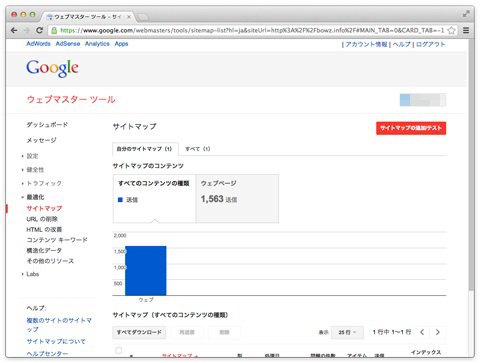480x363 pixels.
Task: Sort by the サイトマップ column header
Action: 179,356
